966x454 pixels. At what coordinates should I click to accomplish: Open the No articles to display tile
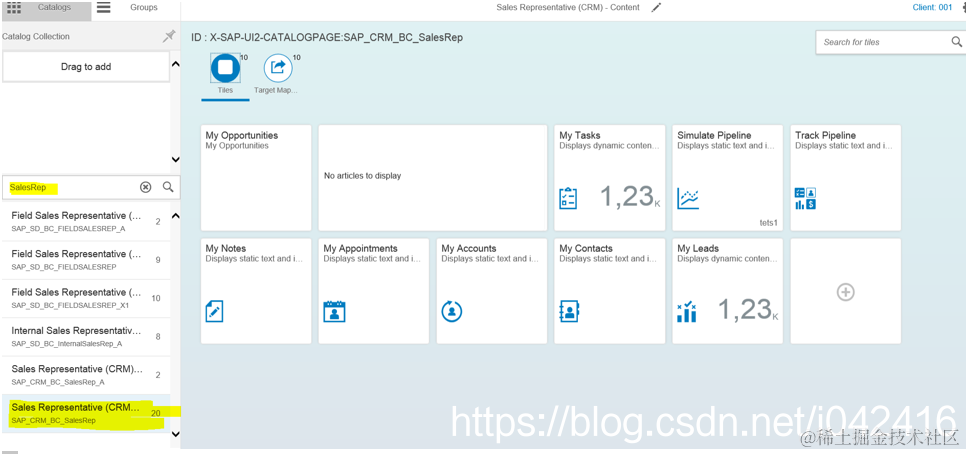(432, 178)
